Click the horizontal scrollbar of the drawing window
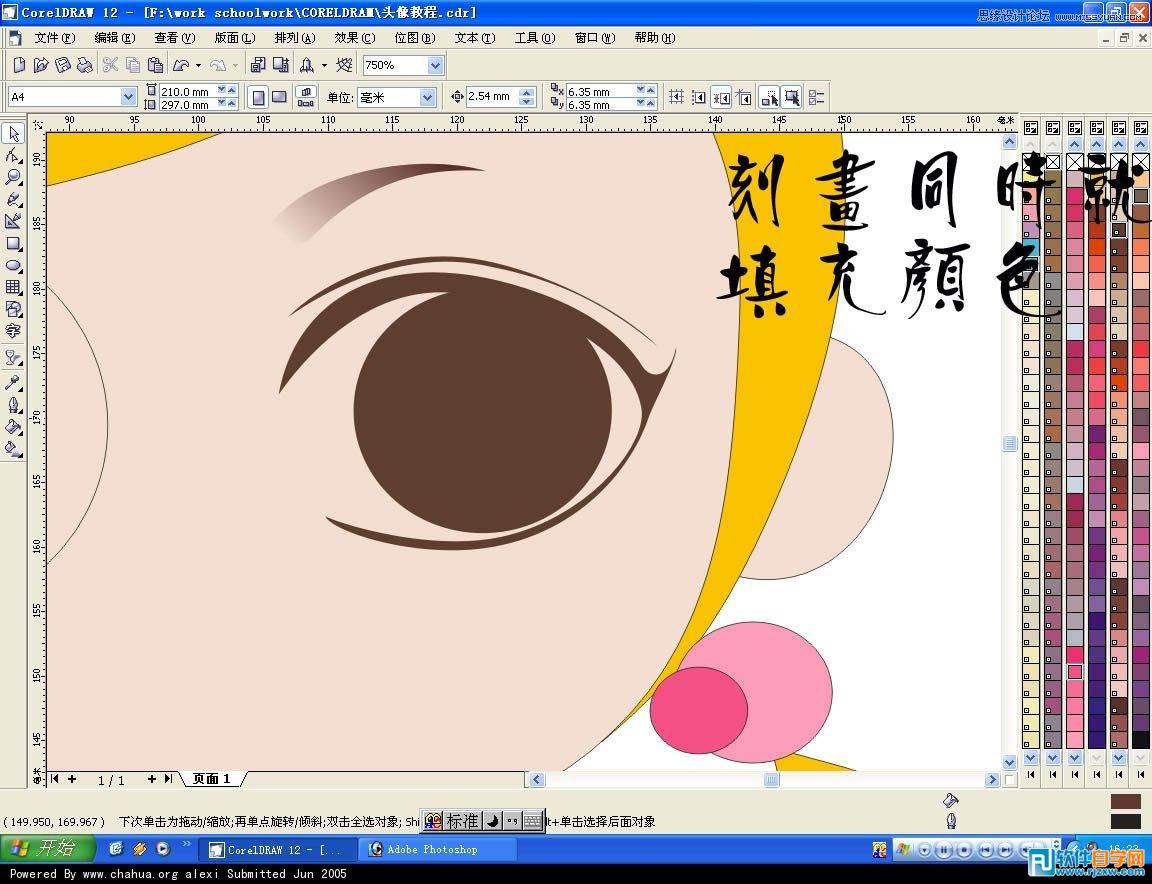The image size is (1152, 884). (770, 779)
